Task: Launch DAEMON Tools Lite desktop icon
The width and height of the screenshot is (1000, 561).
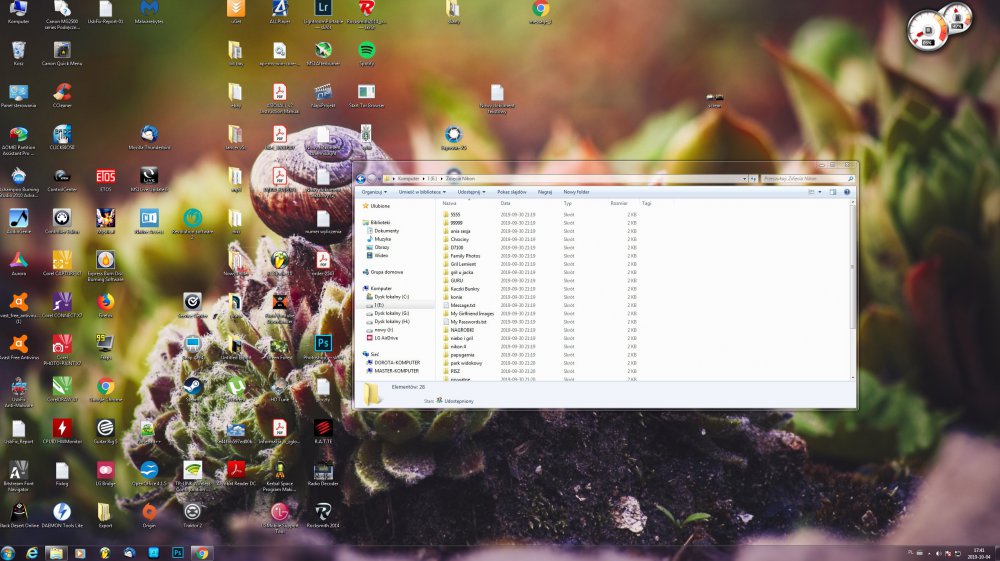Action: tap(62, 514)
